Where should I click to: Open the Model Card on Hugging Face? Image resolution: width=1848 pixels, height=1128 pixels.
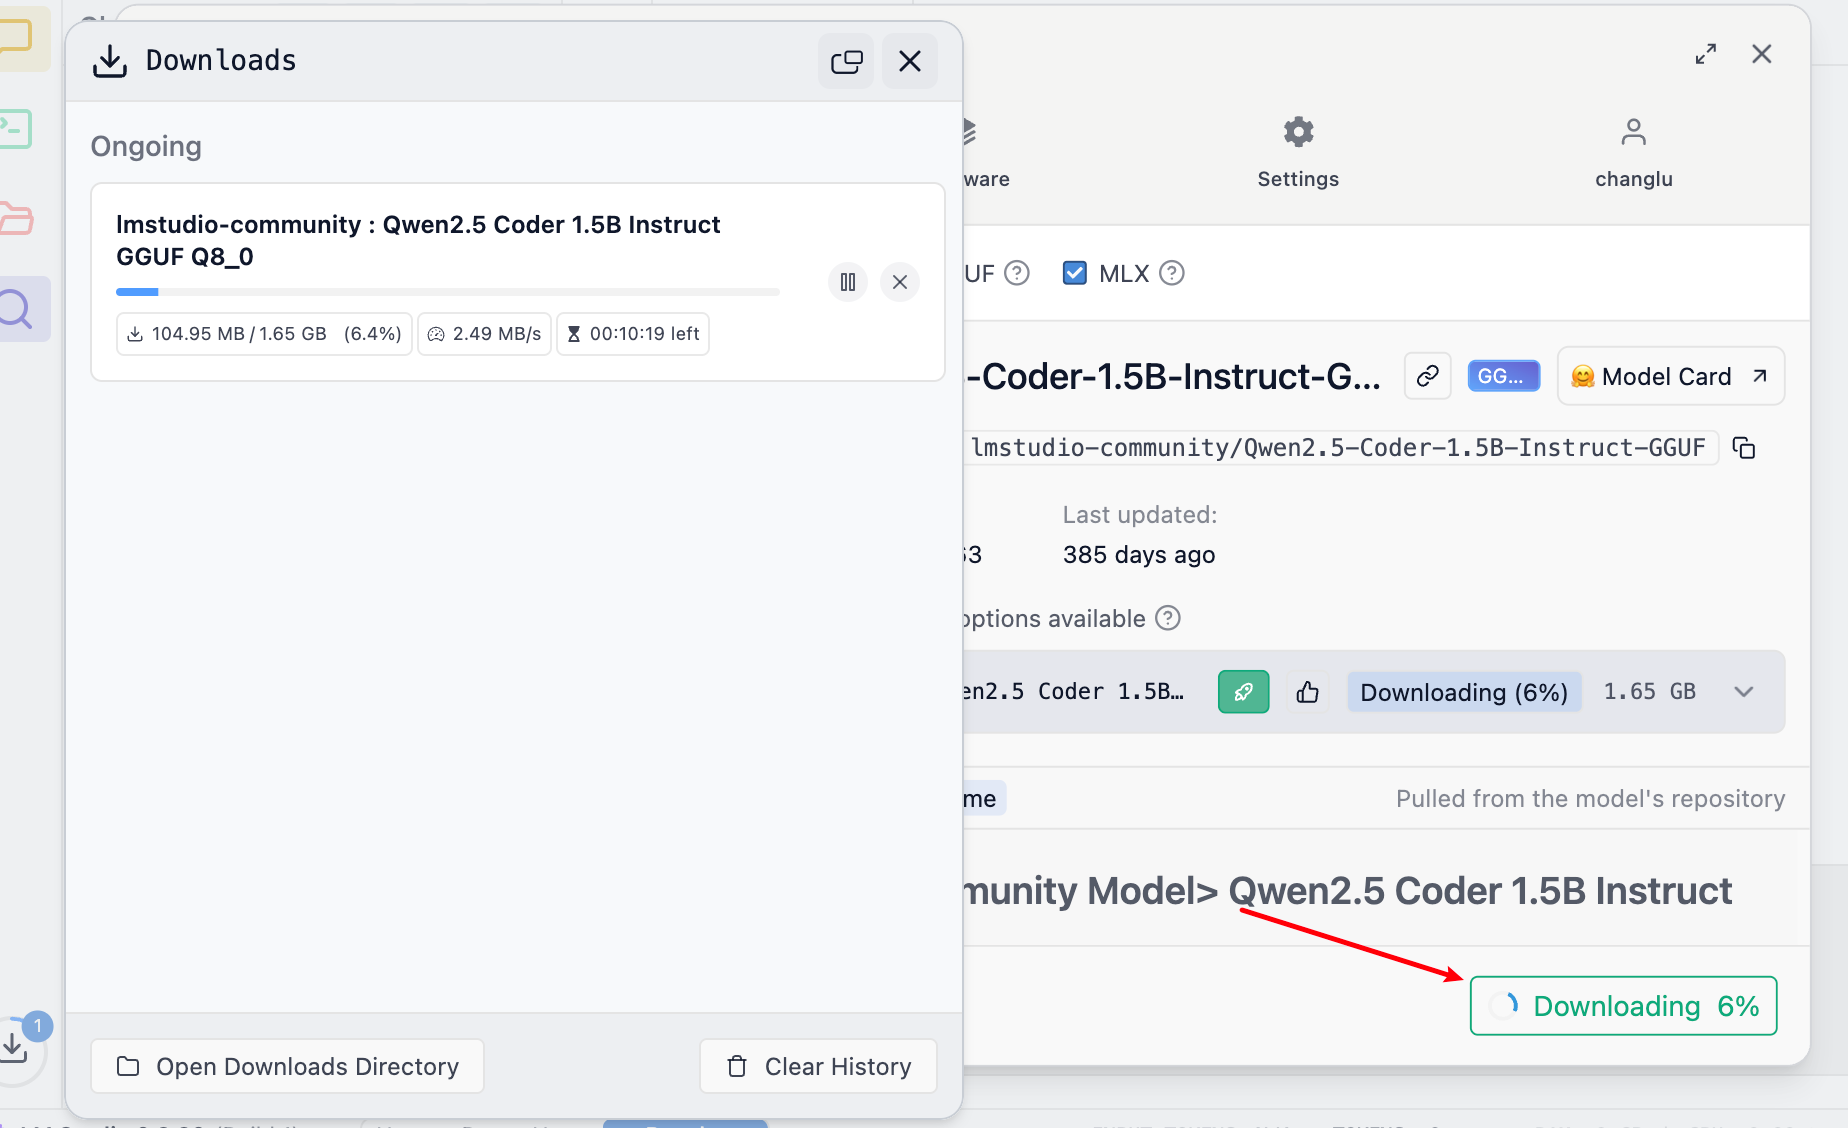(1671, 376)
